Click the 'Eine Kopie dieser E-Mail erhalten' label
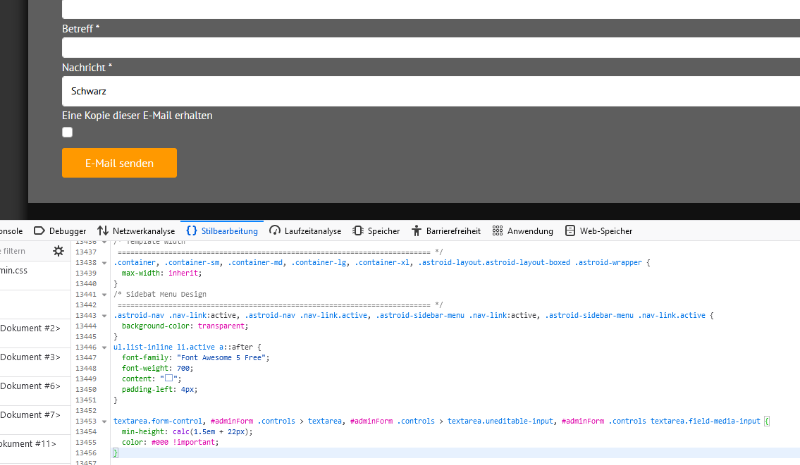 pos(137,115)
